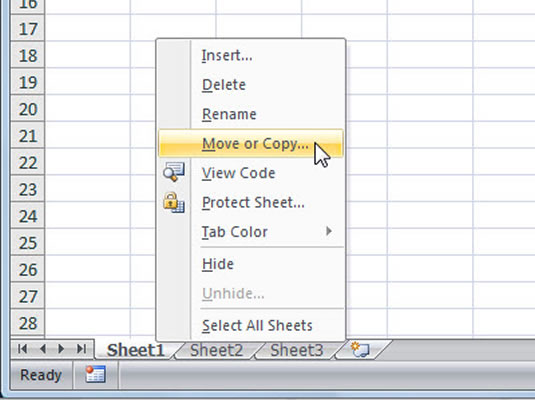Select row header 24
535x400 pixels.
(x=28, y=216)
